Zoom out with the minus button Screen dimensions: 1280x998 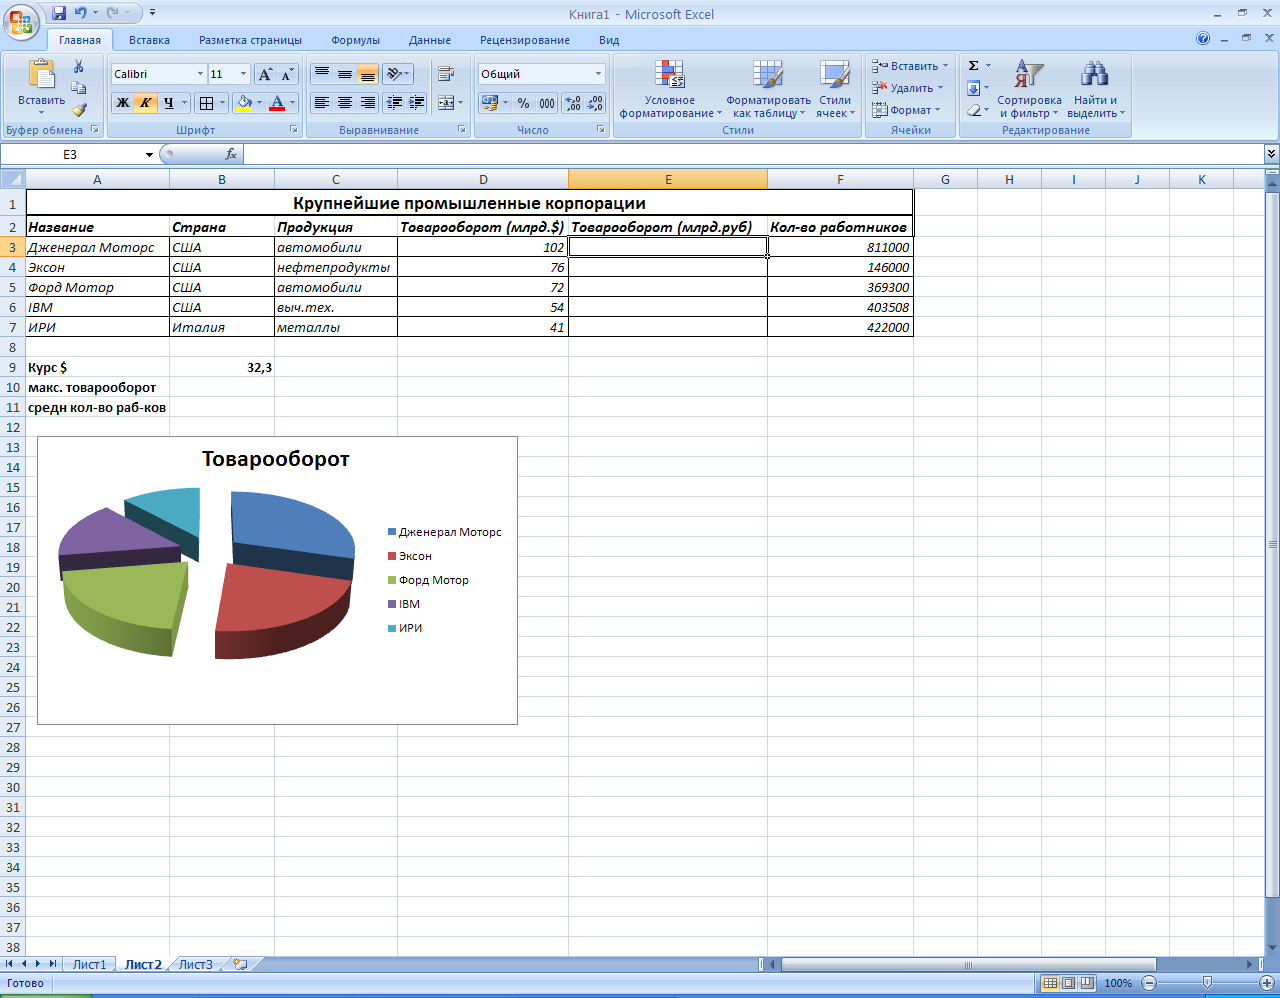(x=1148, y=983)
